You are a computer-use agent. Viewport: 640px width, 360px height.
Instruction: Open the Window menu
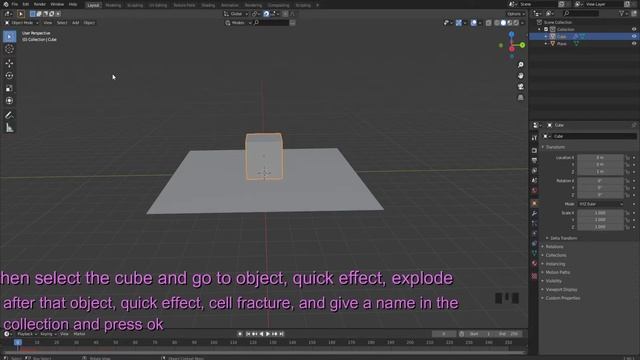pos(57,4)
